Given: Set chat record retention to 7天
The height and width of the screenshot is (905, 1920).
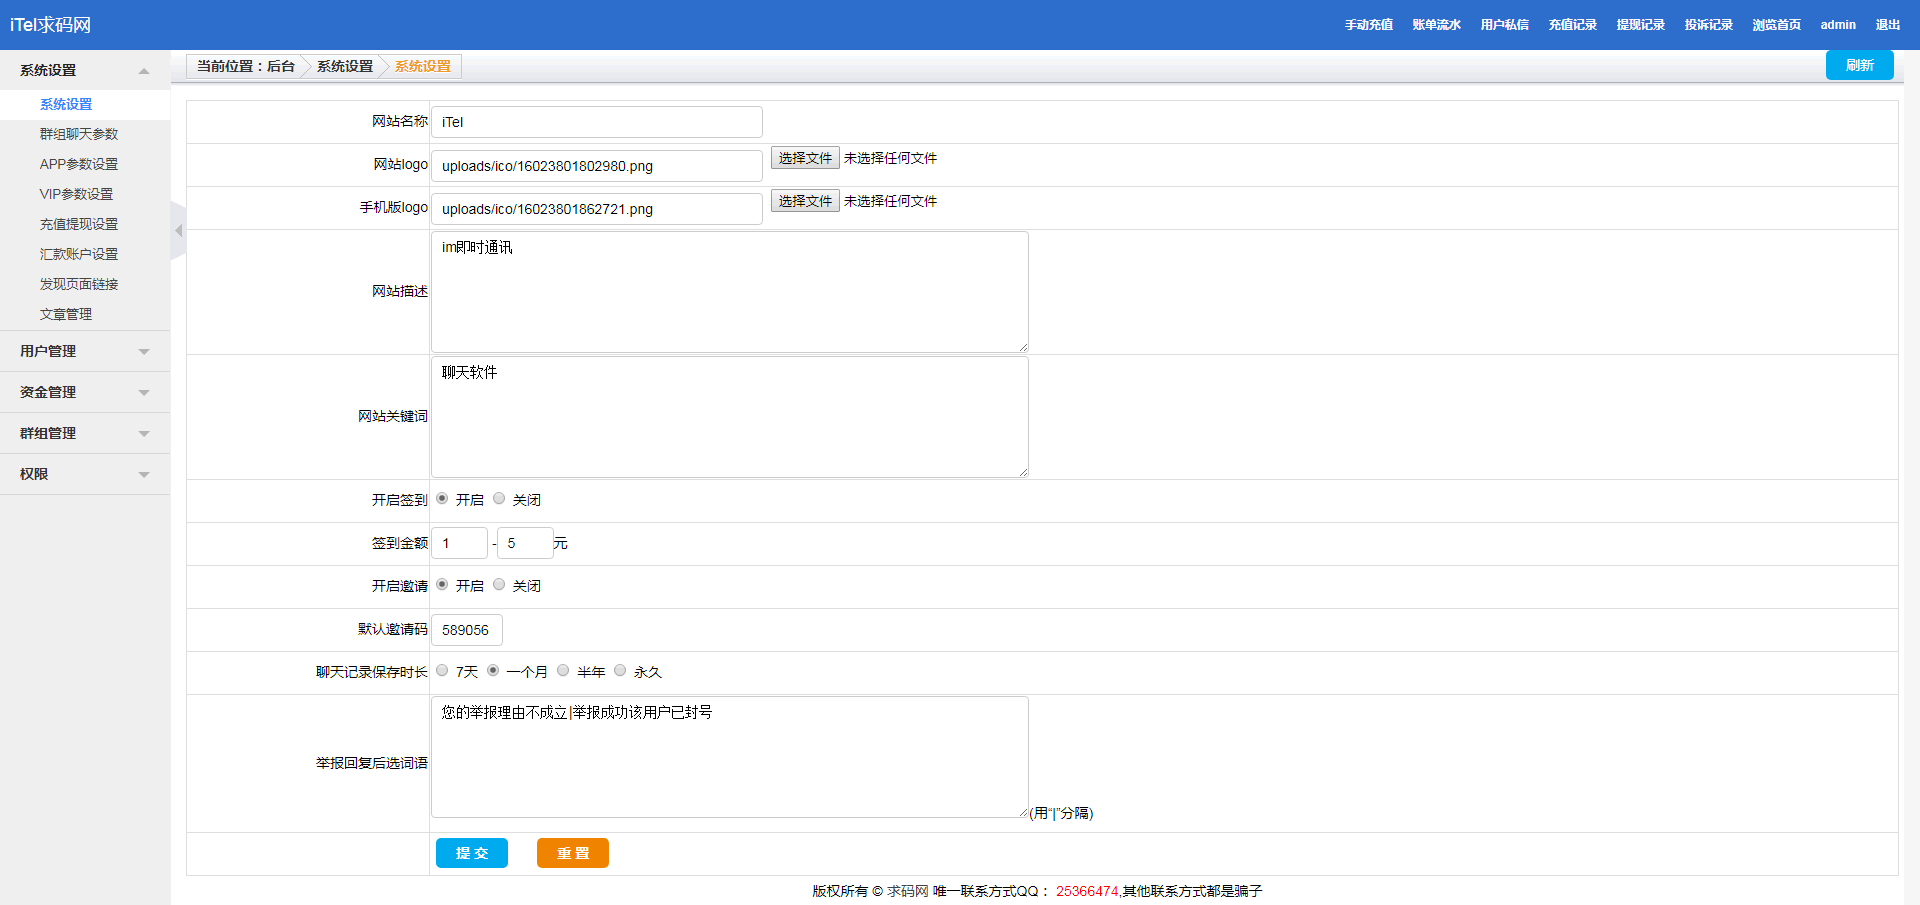Looking at the screenshot, I should [442, 671].
